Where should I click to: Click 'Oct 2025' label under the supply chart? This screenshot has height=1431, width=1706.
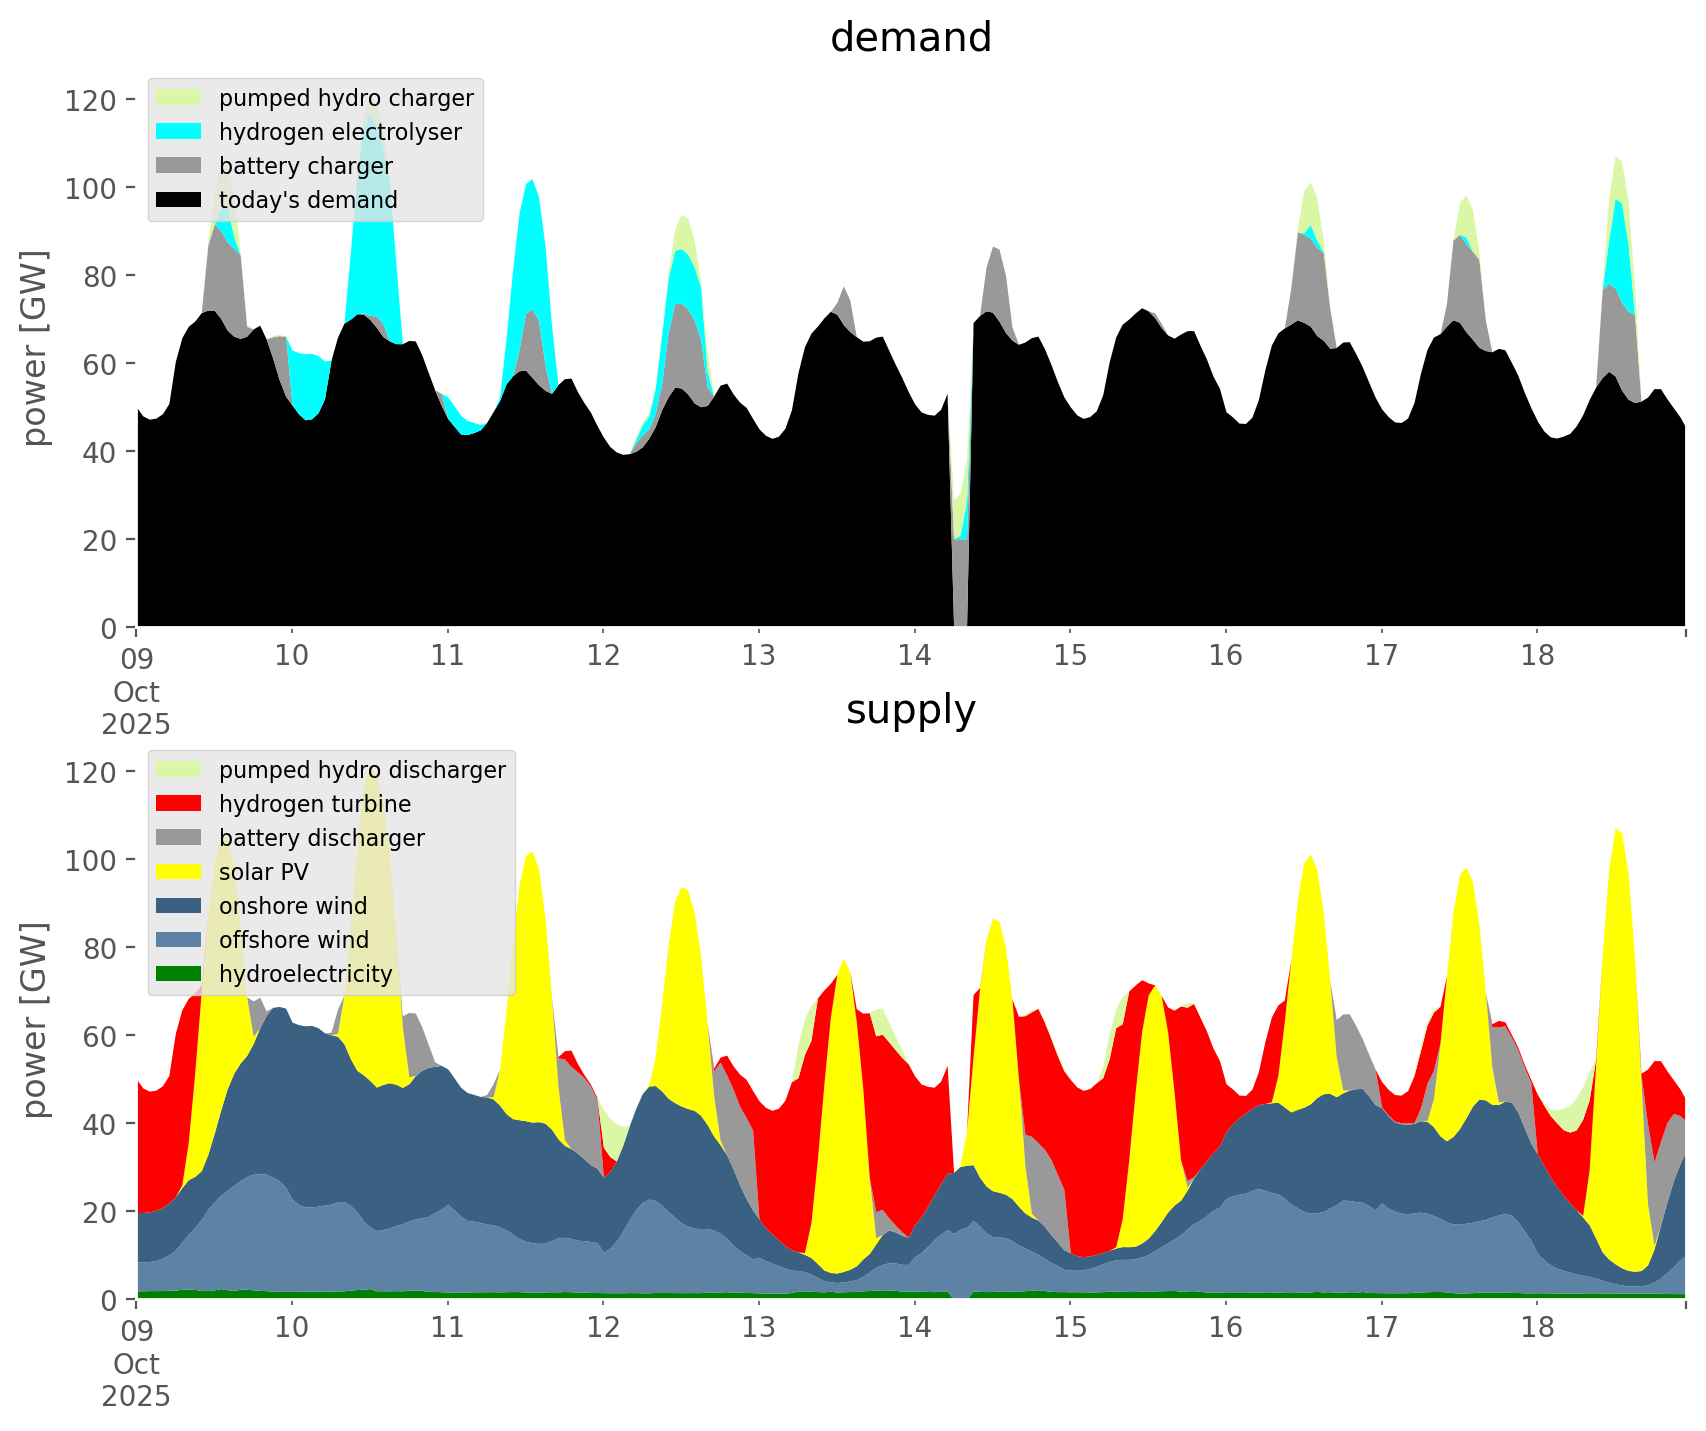pos(136,1380)
